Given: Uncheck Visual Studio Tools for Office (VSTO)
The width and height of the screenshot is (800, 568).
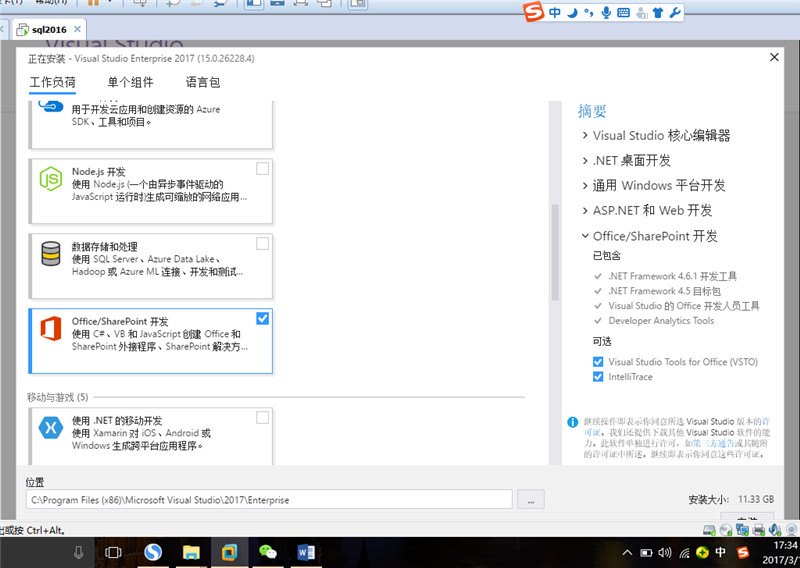Looking at the screenshot, I should [x=598, y=362].
